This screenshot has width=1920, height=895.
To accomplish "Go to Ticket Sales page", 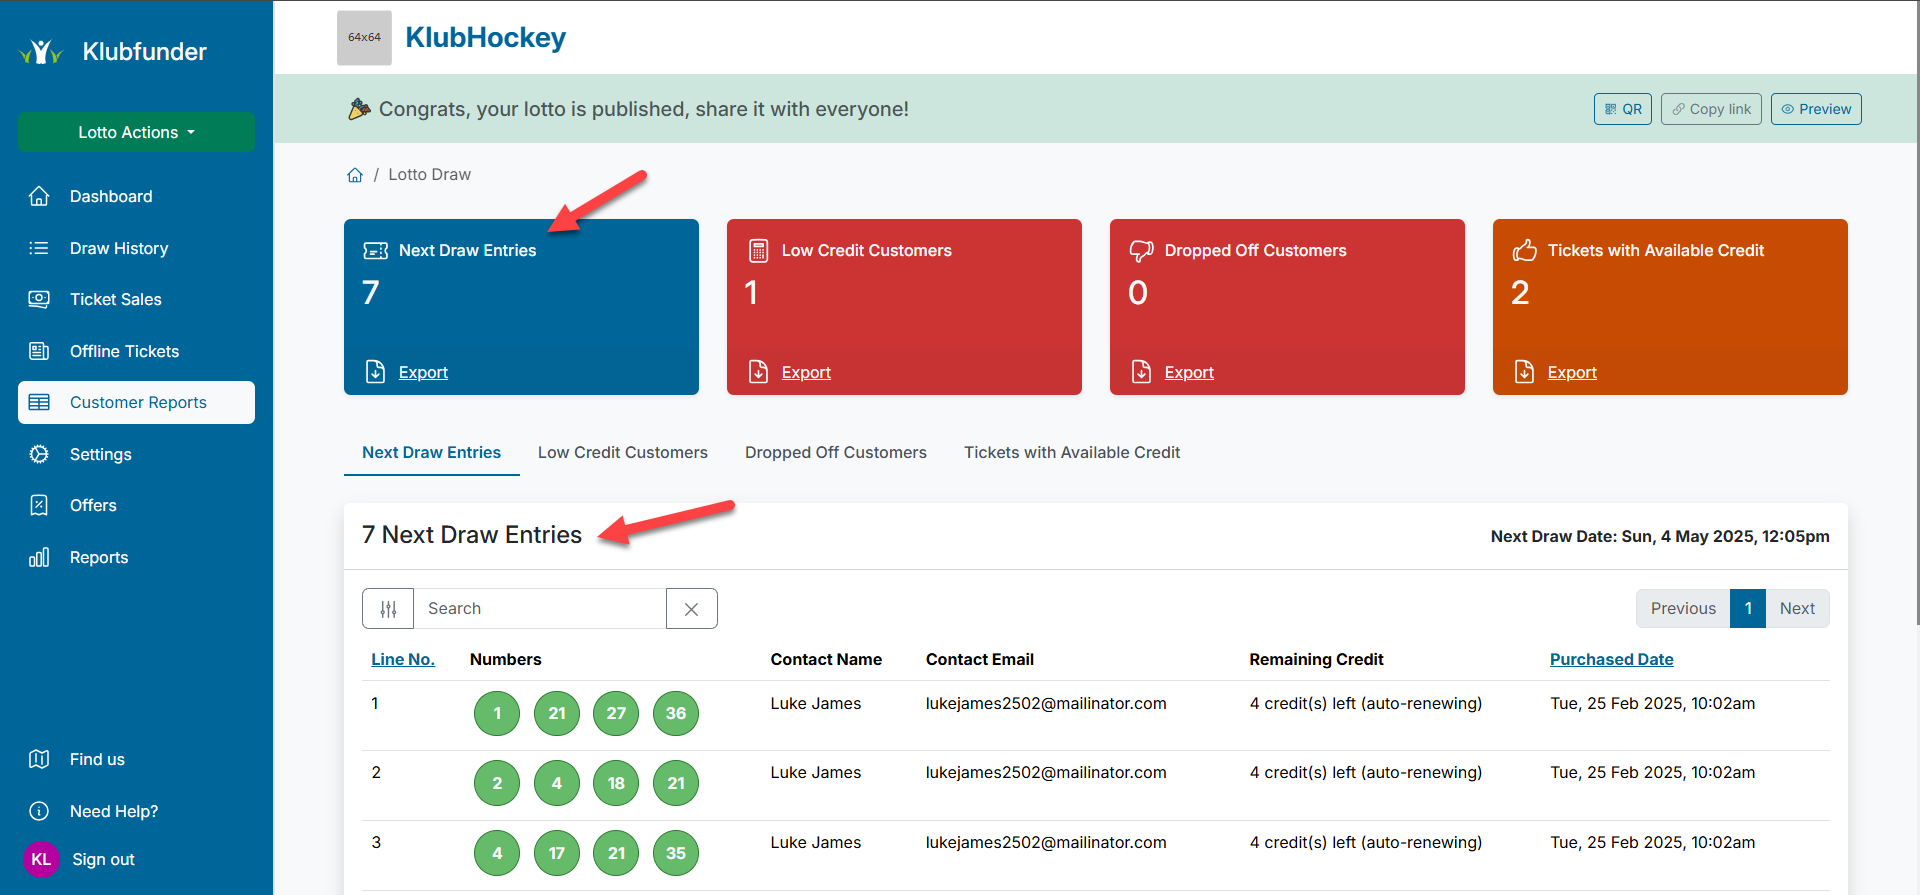I will coord(115,299).
